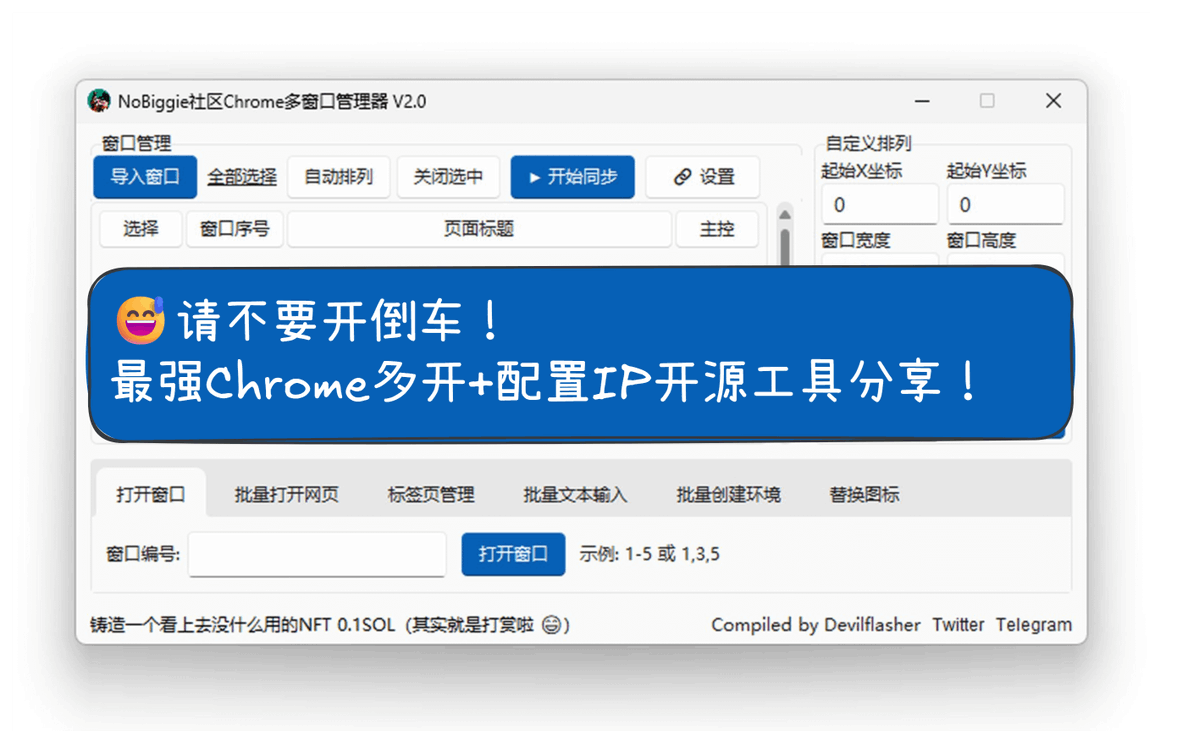Click the 导入窗口 import button

[144, 177]
